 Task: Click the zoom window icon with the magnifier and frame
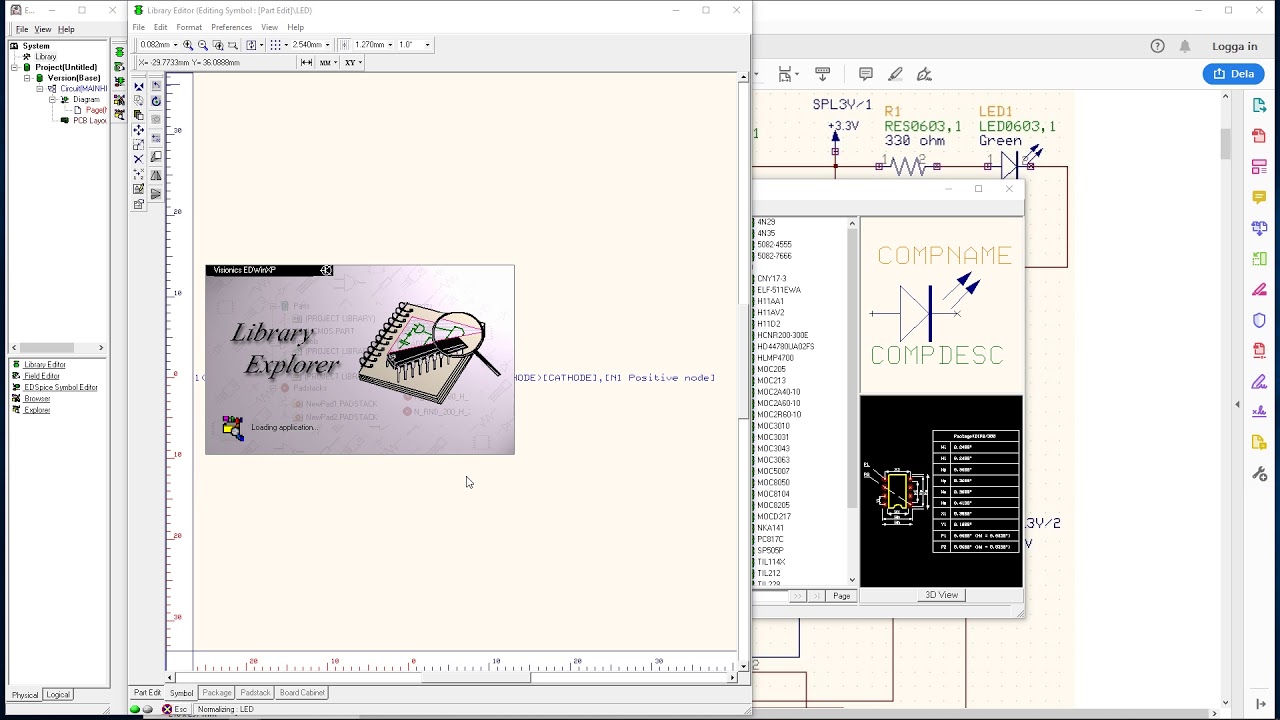218,45
